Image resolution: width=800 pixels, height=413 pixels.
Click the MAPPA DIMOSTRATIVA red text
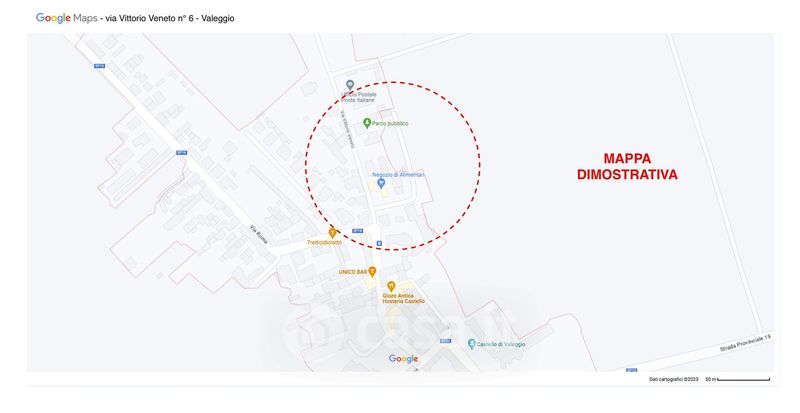pos(627,166)
